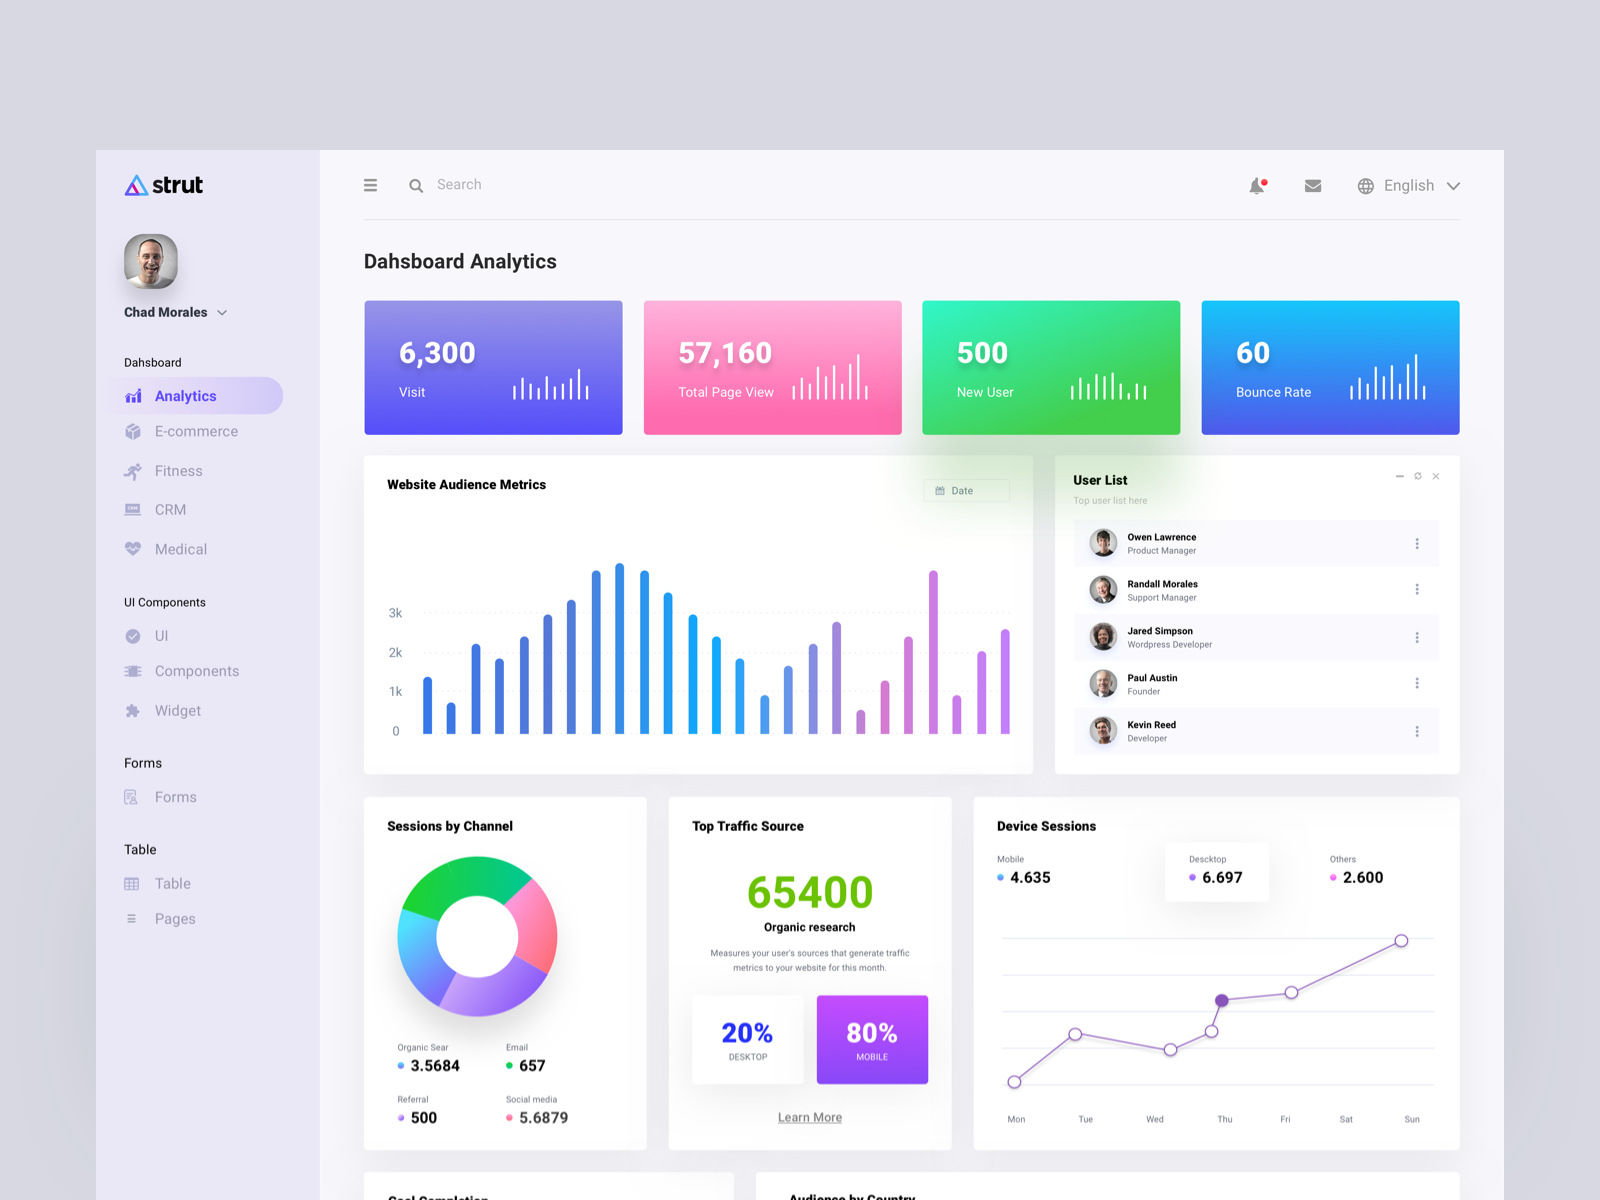The height and width of the screenshot is (1200, 1600).
Task: Click Jared Simpson's avatar
Action: pos(1103,637)
